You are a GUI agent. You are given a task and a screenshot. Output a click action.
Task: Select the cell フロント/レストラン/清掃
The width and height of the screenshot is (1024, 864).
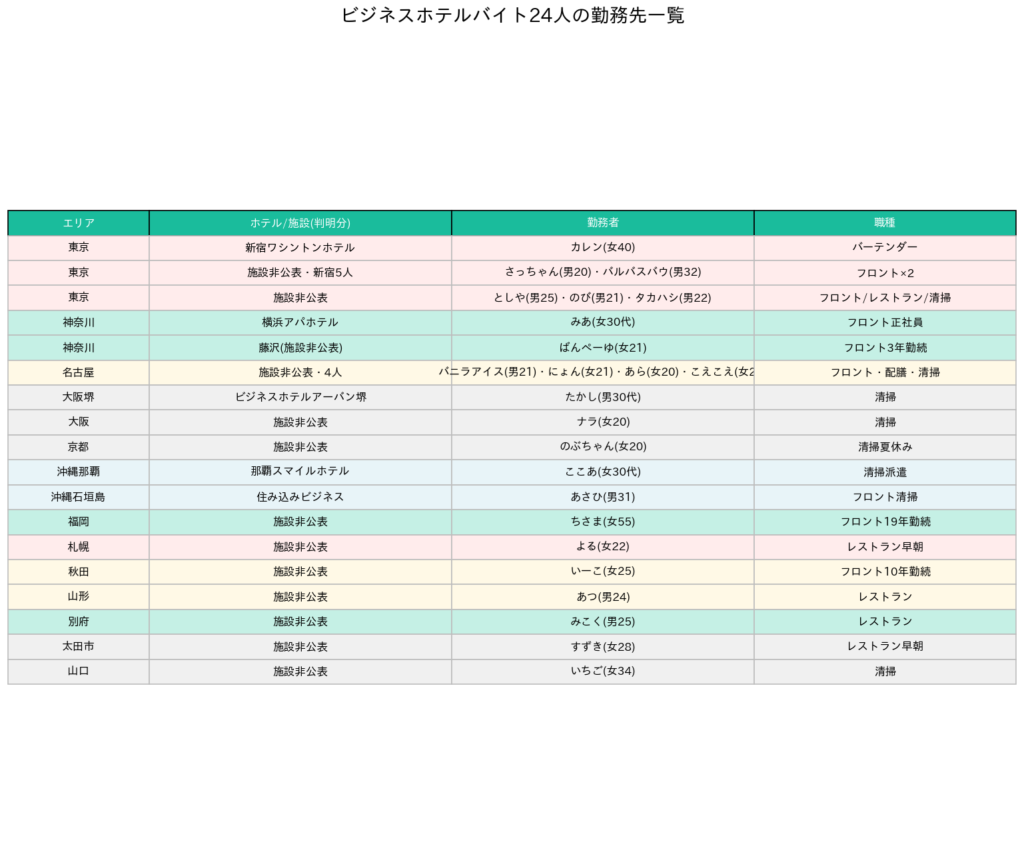click(x=885, y=298)
